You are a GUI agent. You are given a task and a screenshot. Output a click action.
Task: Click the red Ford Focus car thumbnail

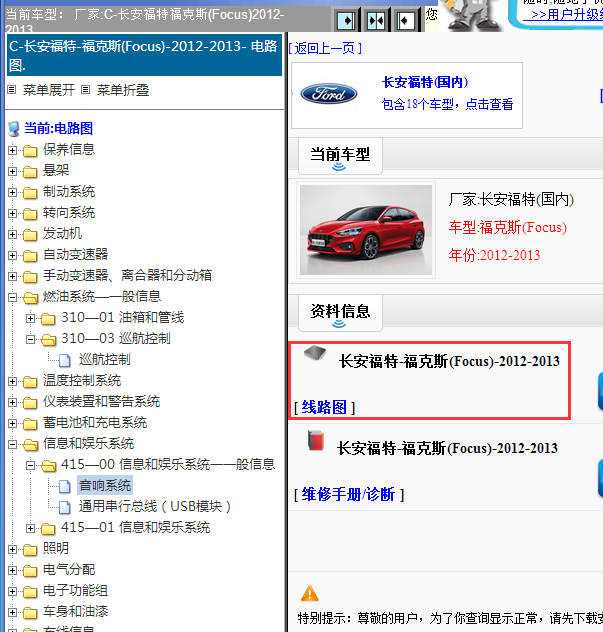[366, 230]
